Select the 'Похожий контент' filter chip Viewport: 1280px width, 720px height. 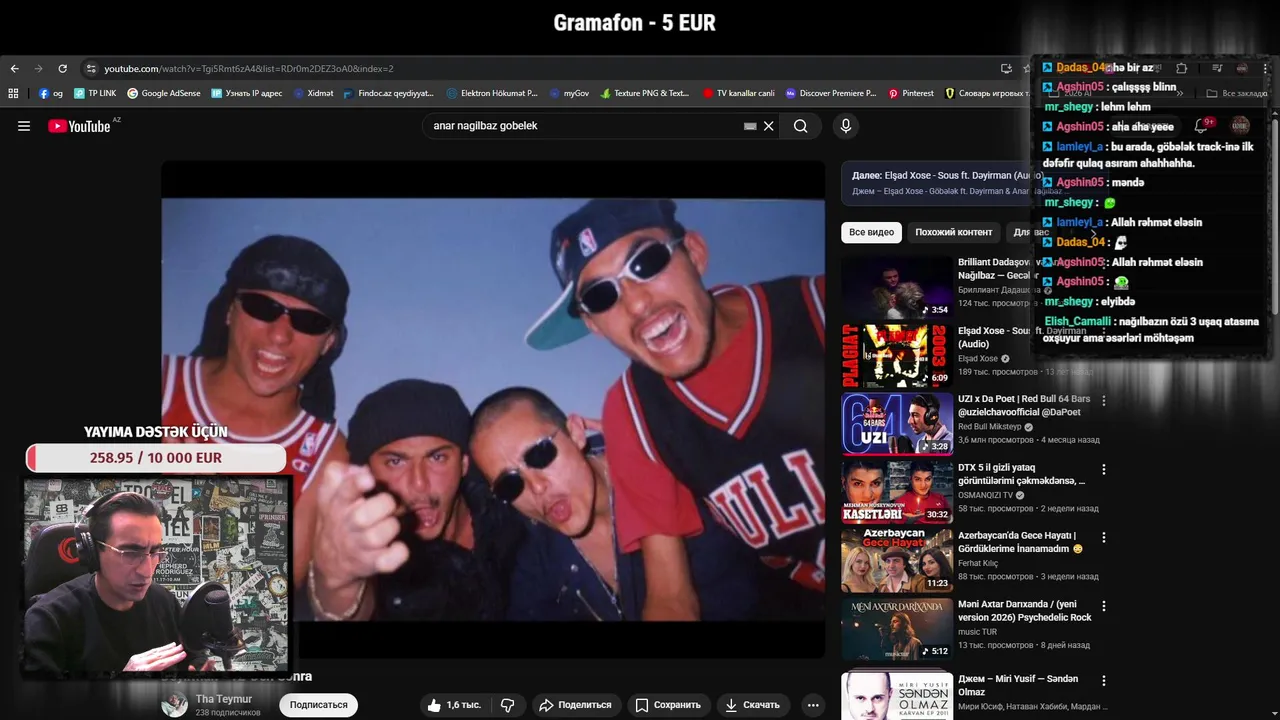point(954,232)
